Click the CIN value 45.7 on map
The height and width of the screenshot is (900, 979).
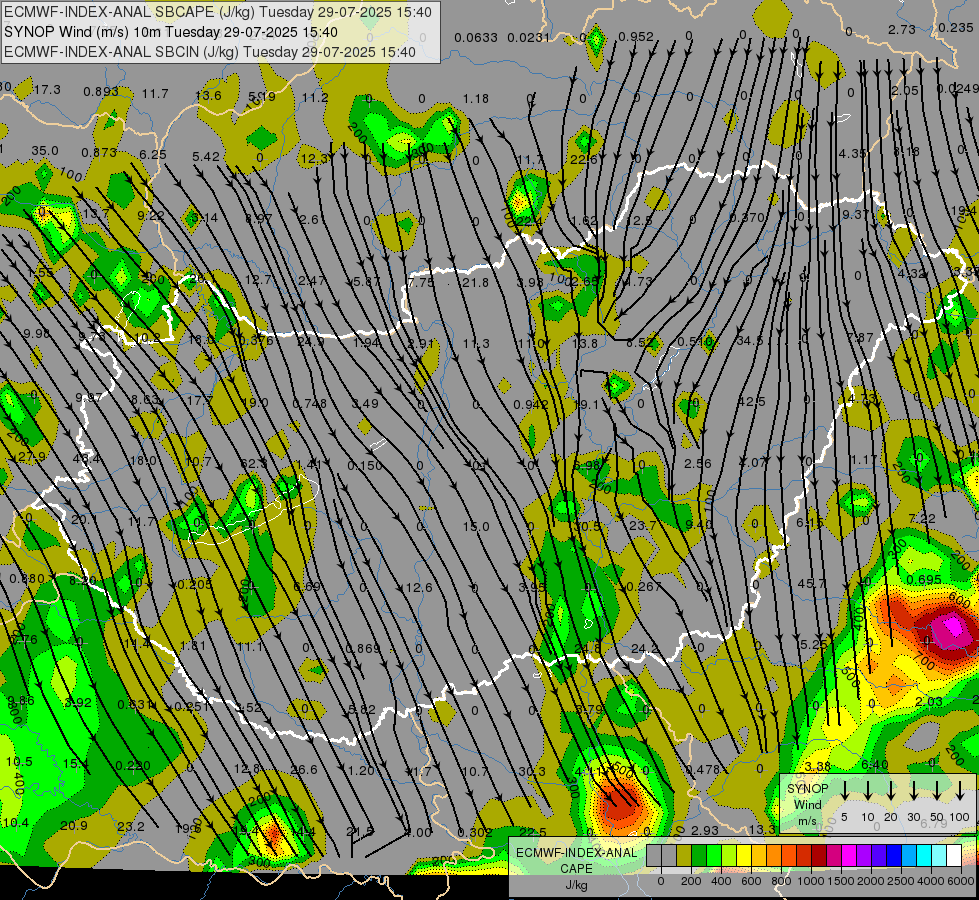pyautogui.click(x=811, y=583)
